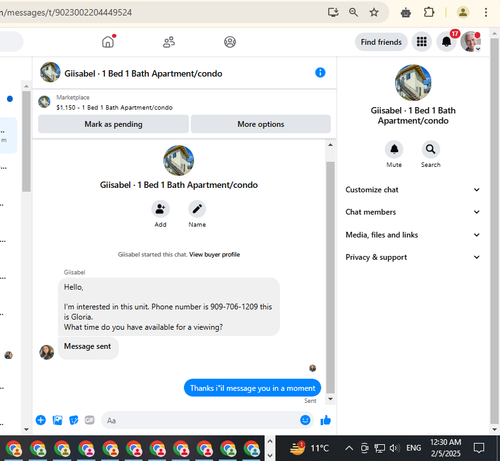Click the conversation list scrollbar thumb
This screenshot has width=500, height=461.
point(26,141)
